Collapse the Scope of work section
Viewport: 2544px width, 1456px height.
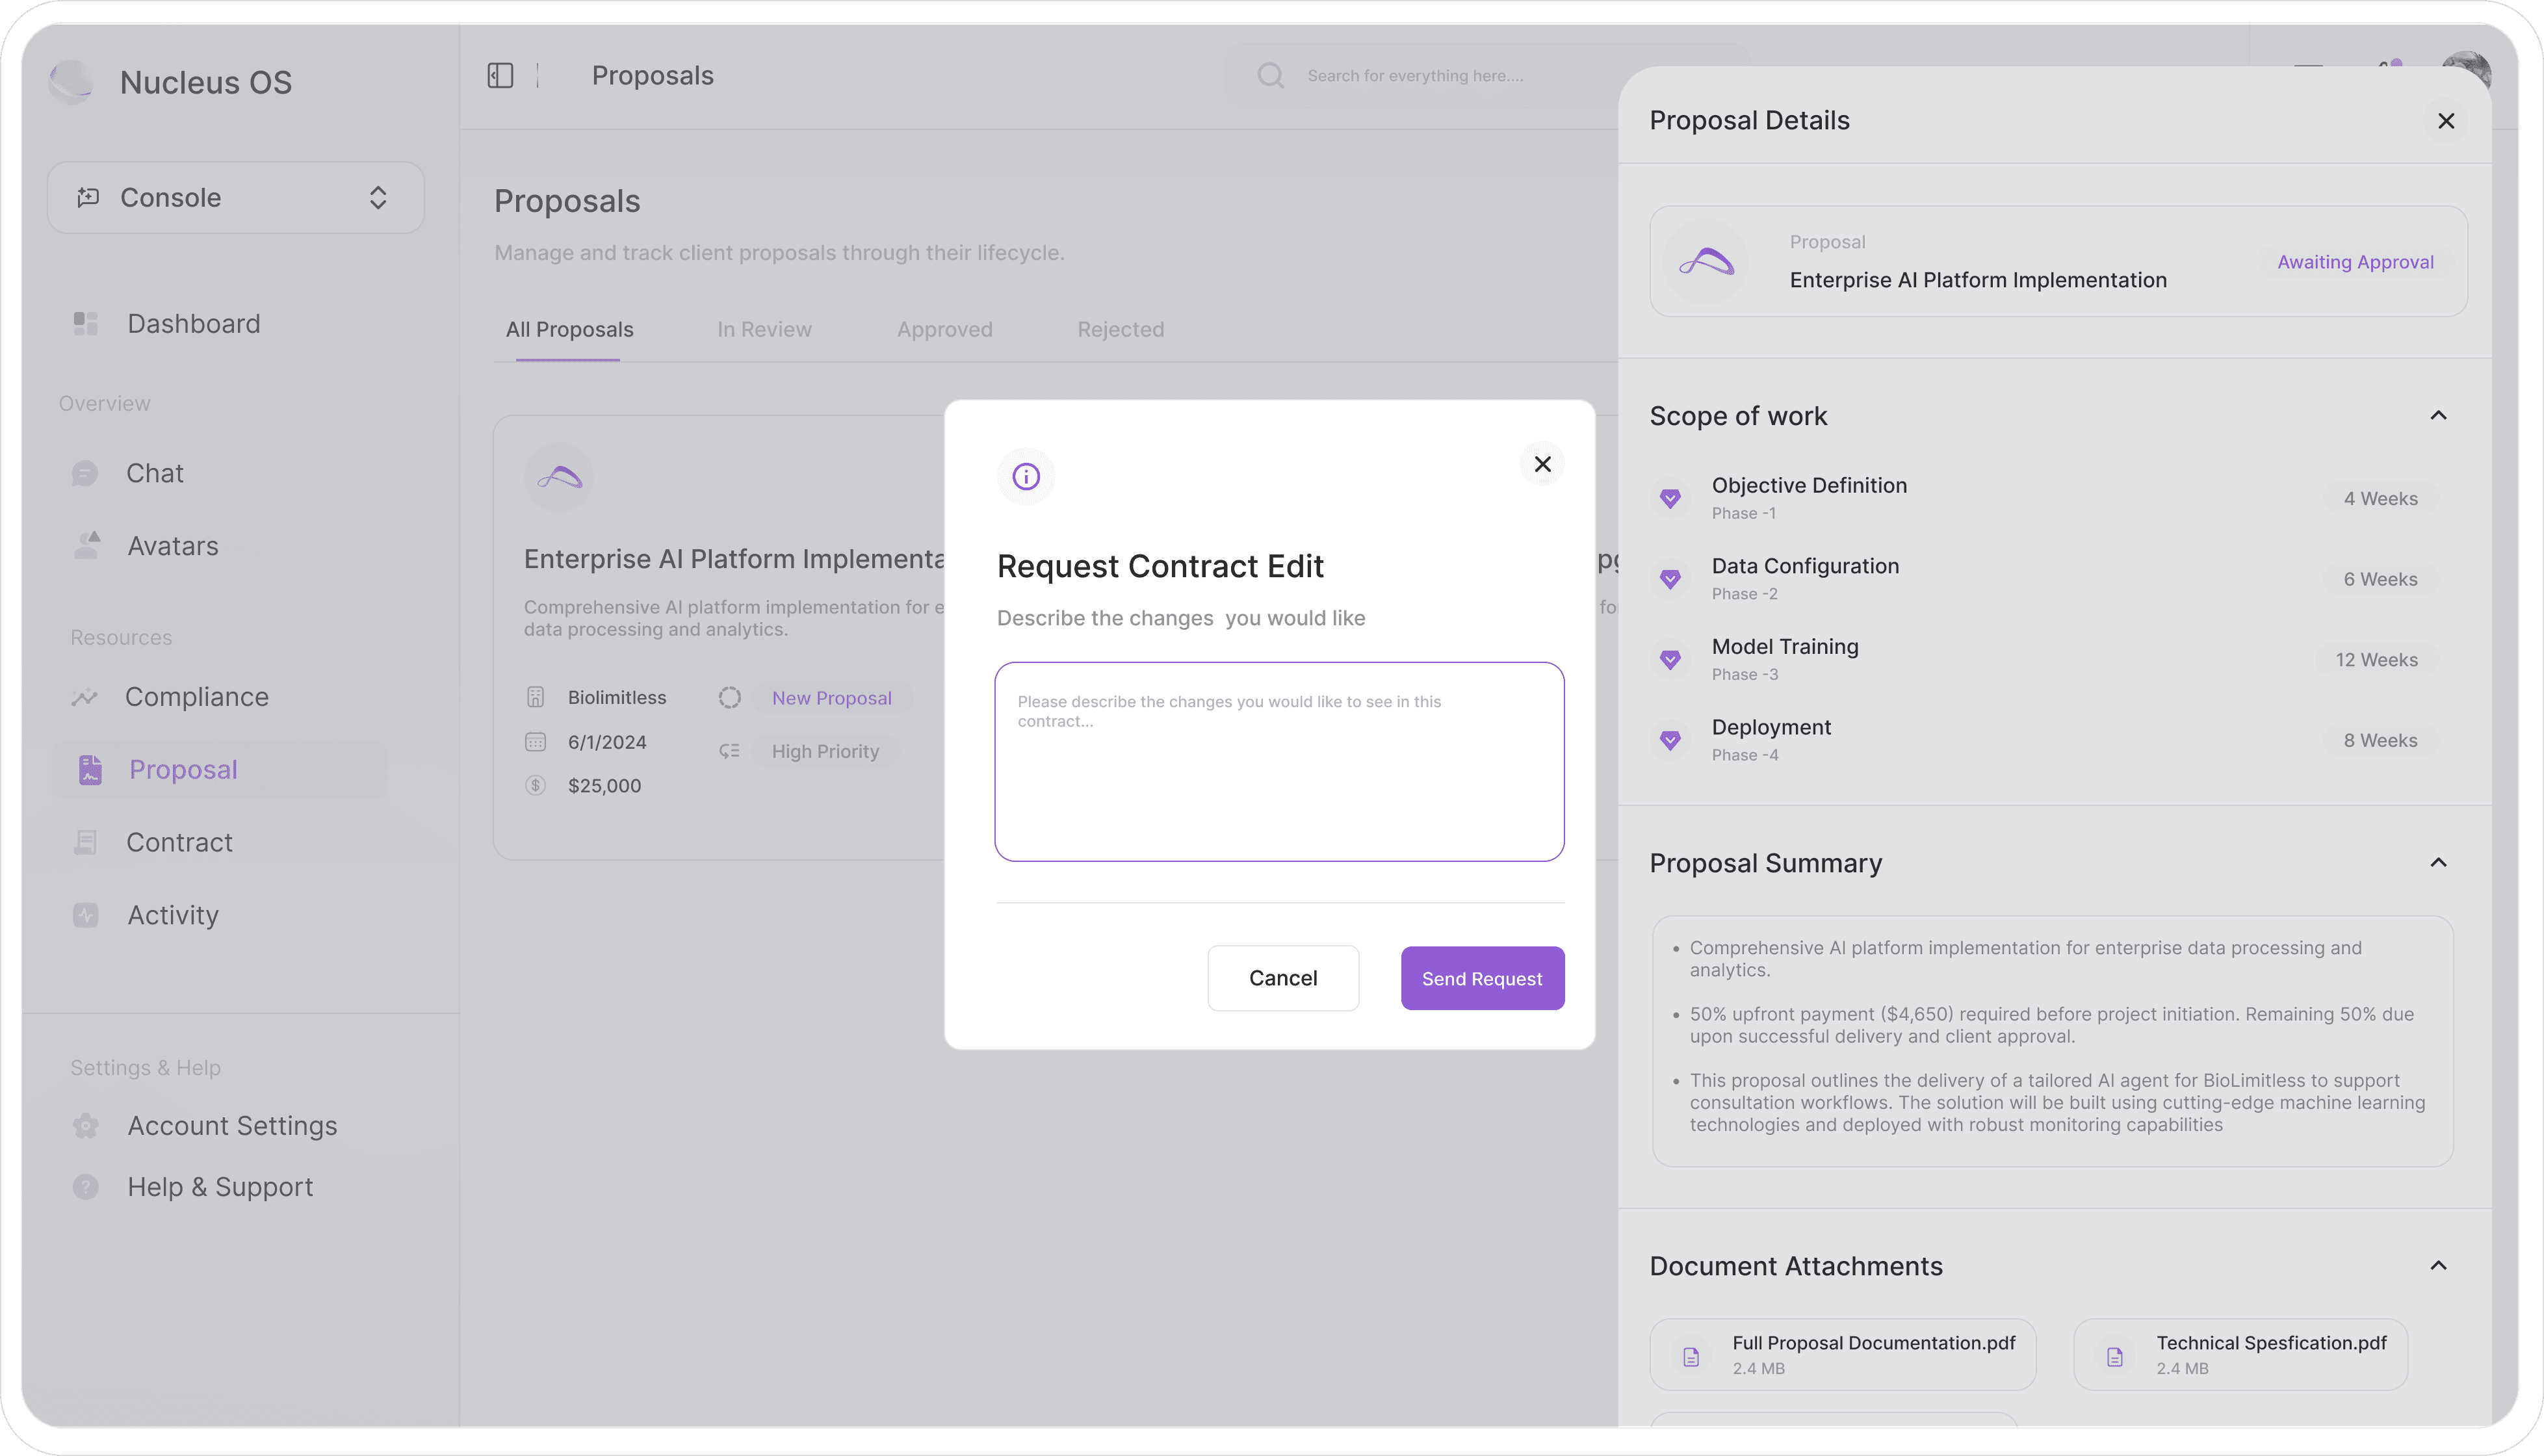coord(2438,416)
